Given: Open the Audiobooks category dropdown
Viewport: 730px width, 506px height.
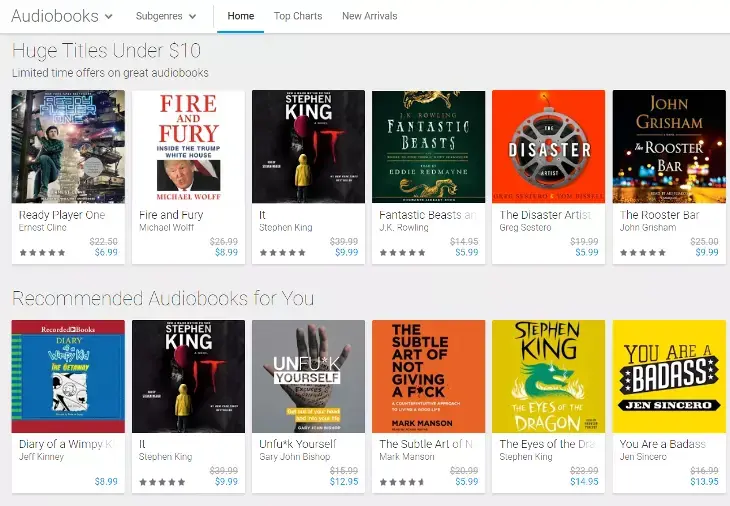Looking at the screenshot, I should click(x=62, y=16).
